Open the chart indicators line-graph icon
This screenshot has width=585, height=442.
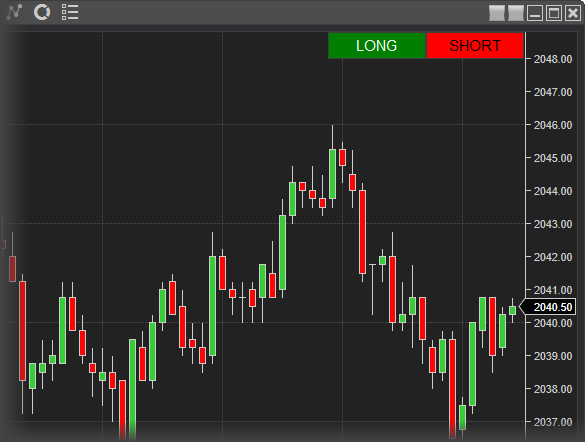pyautogui.click(x=14, y=12)
